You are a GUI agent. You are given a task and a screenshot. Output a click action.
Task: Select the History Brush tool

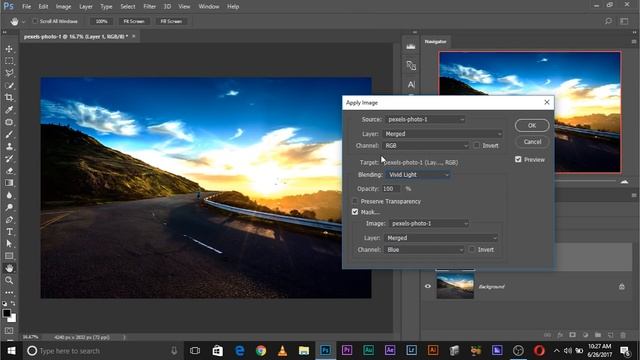(x=9, y=159)
